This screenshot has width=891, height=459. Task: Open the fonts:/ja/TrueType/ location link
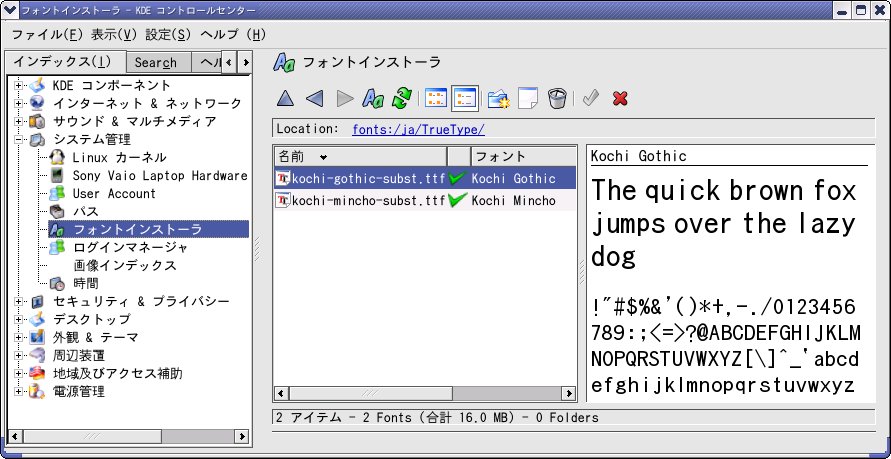418,129
